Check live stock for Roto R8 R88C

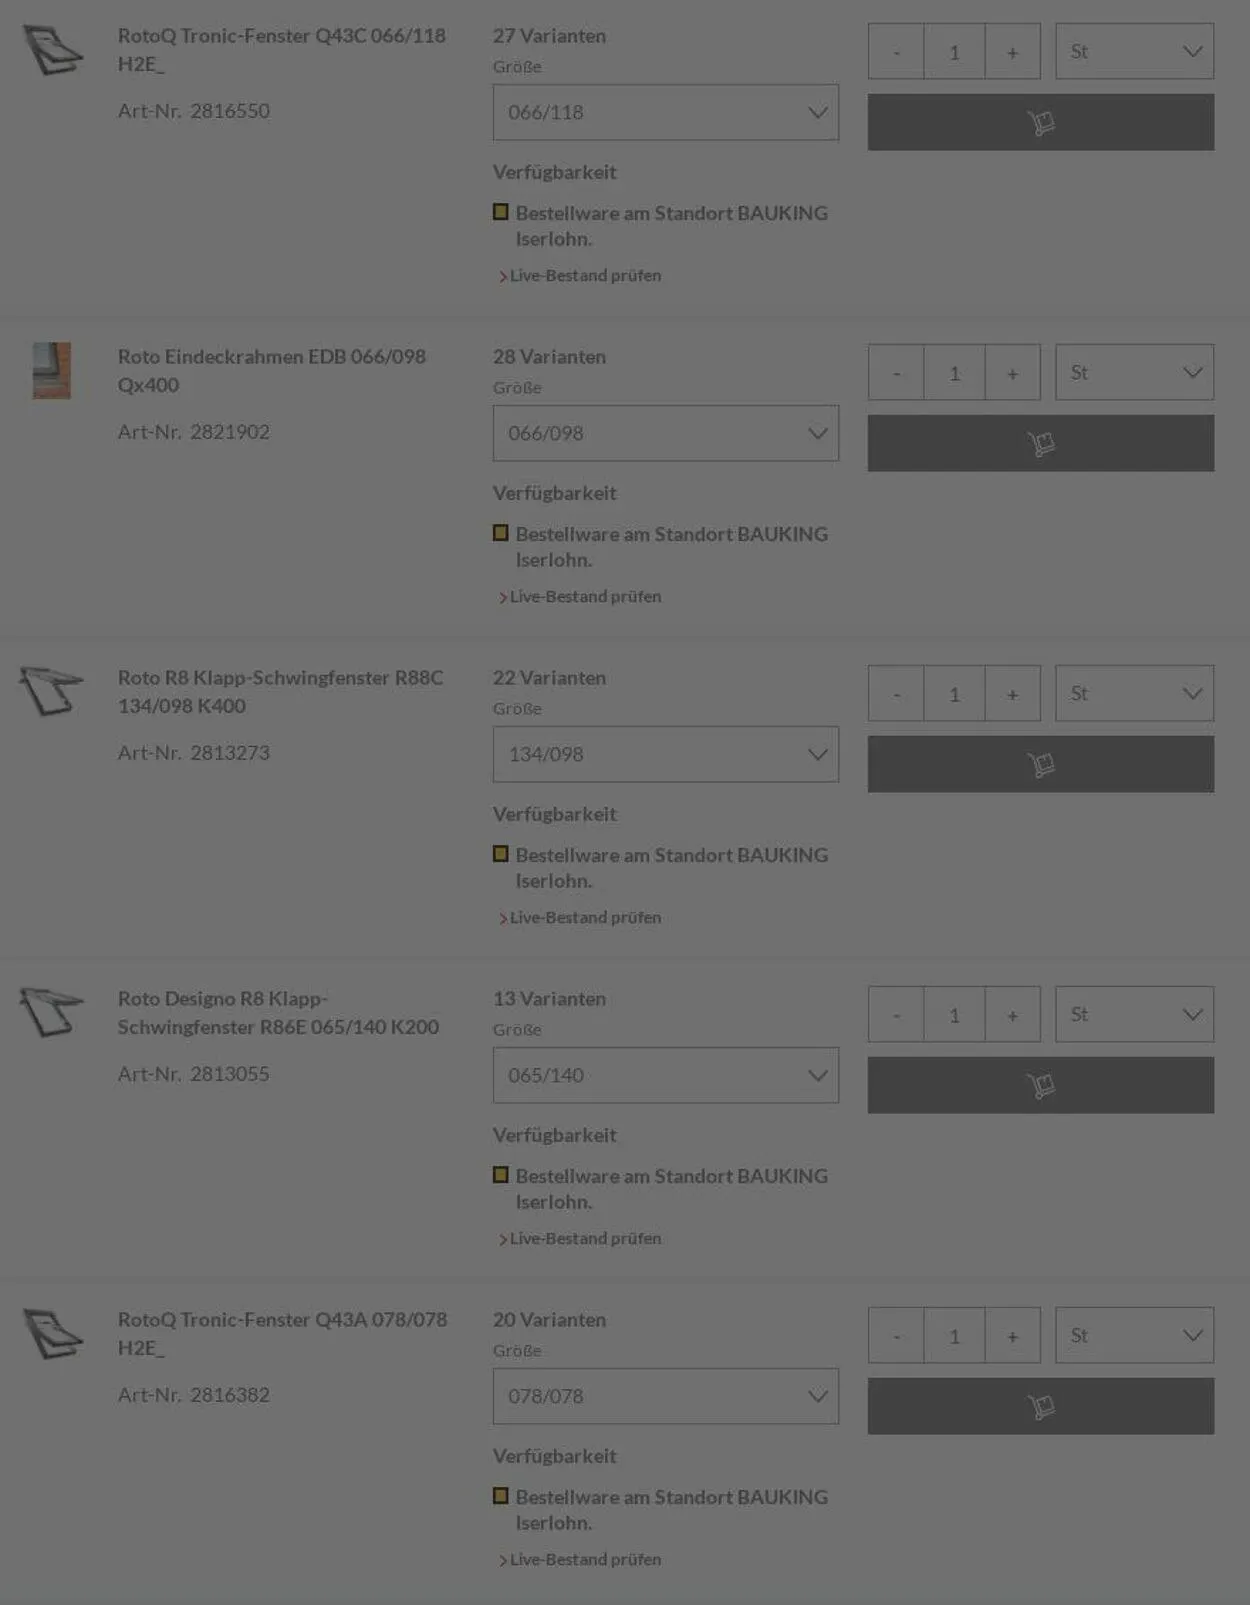585,917
